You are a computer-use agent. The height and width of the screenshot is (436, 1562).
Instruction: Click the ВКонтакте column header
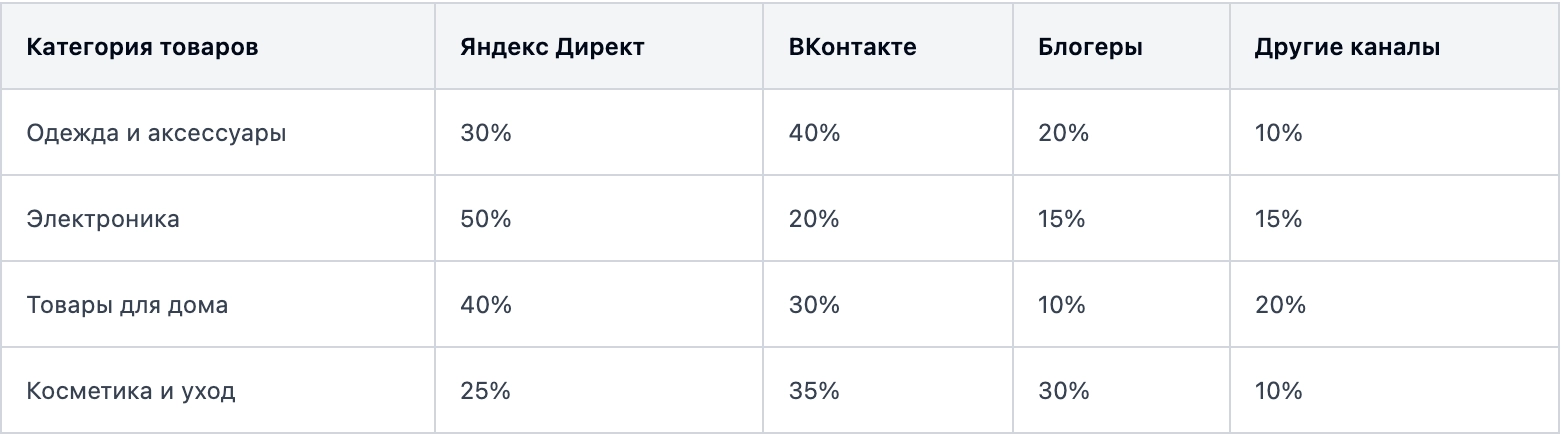852,47
